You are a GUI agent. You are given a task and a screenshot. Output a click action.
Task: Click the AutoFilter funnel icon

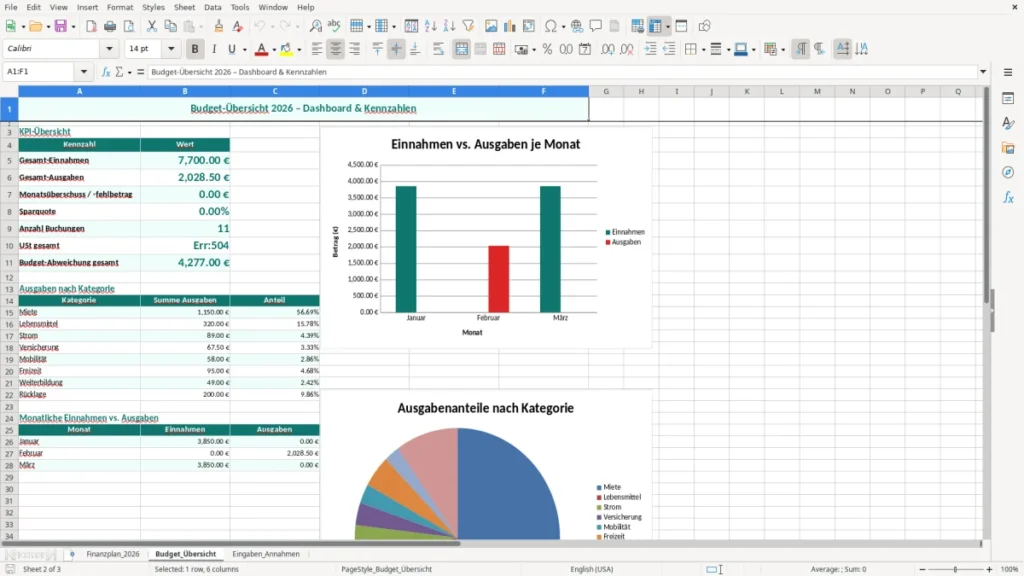point(468,26)
